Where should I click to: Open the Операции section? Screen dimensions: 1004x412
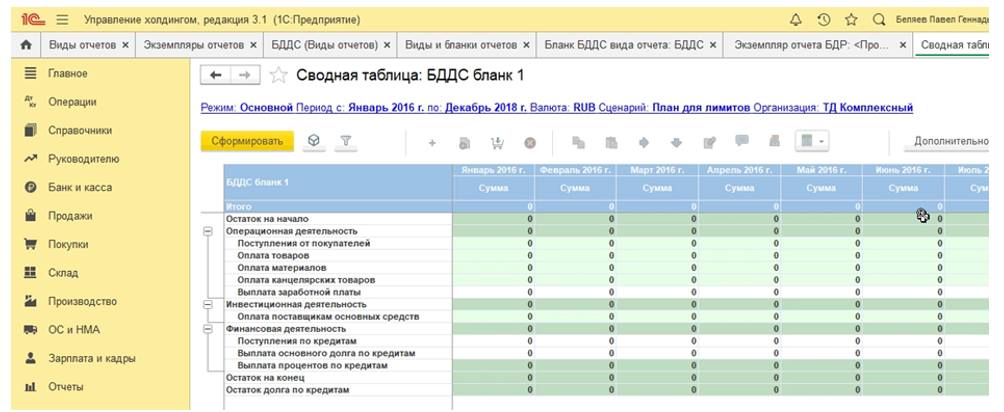tap(72, 102)
